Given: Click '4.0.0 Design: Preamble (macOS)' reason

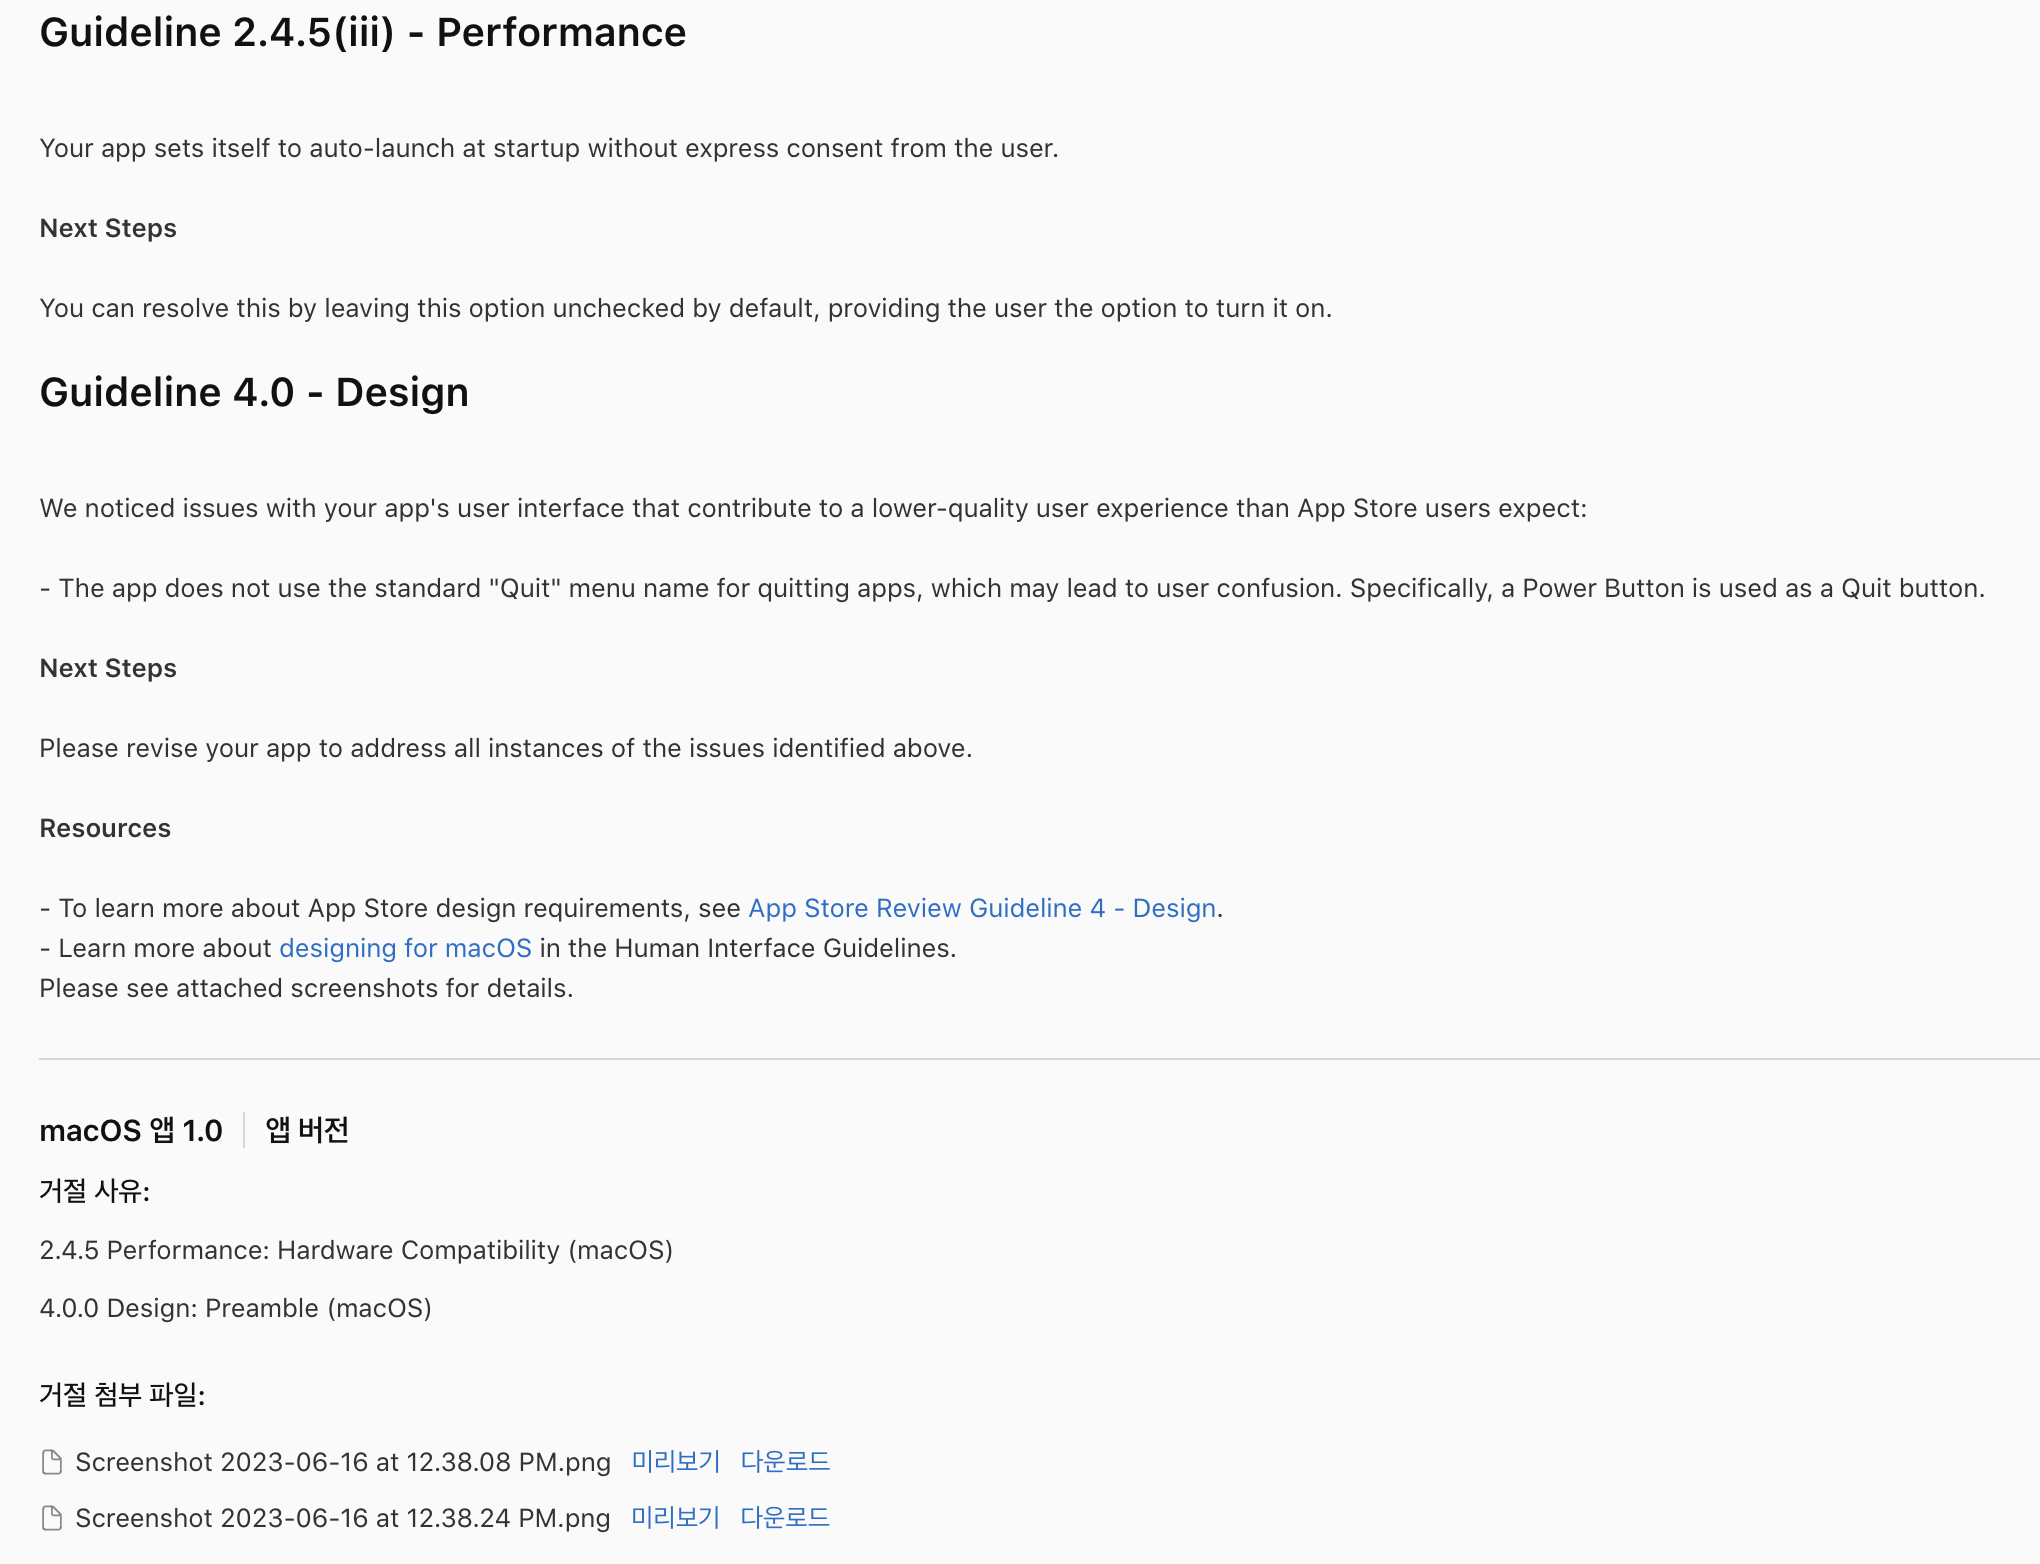Looking at the screenshot, I should (235, 1308).
